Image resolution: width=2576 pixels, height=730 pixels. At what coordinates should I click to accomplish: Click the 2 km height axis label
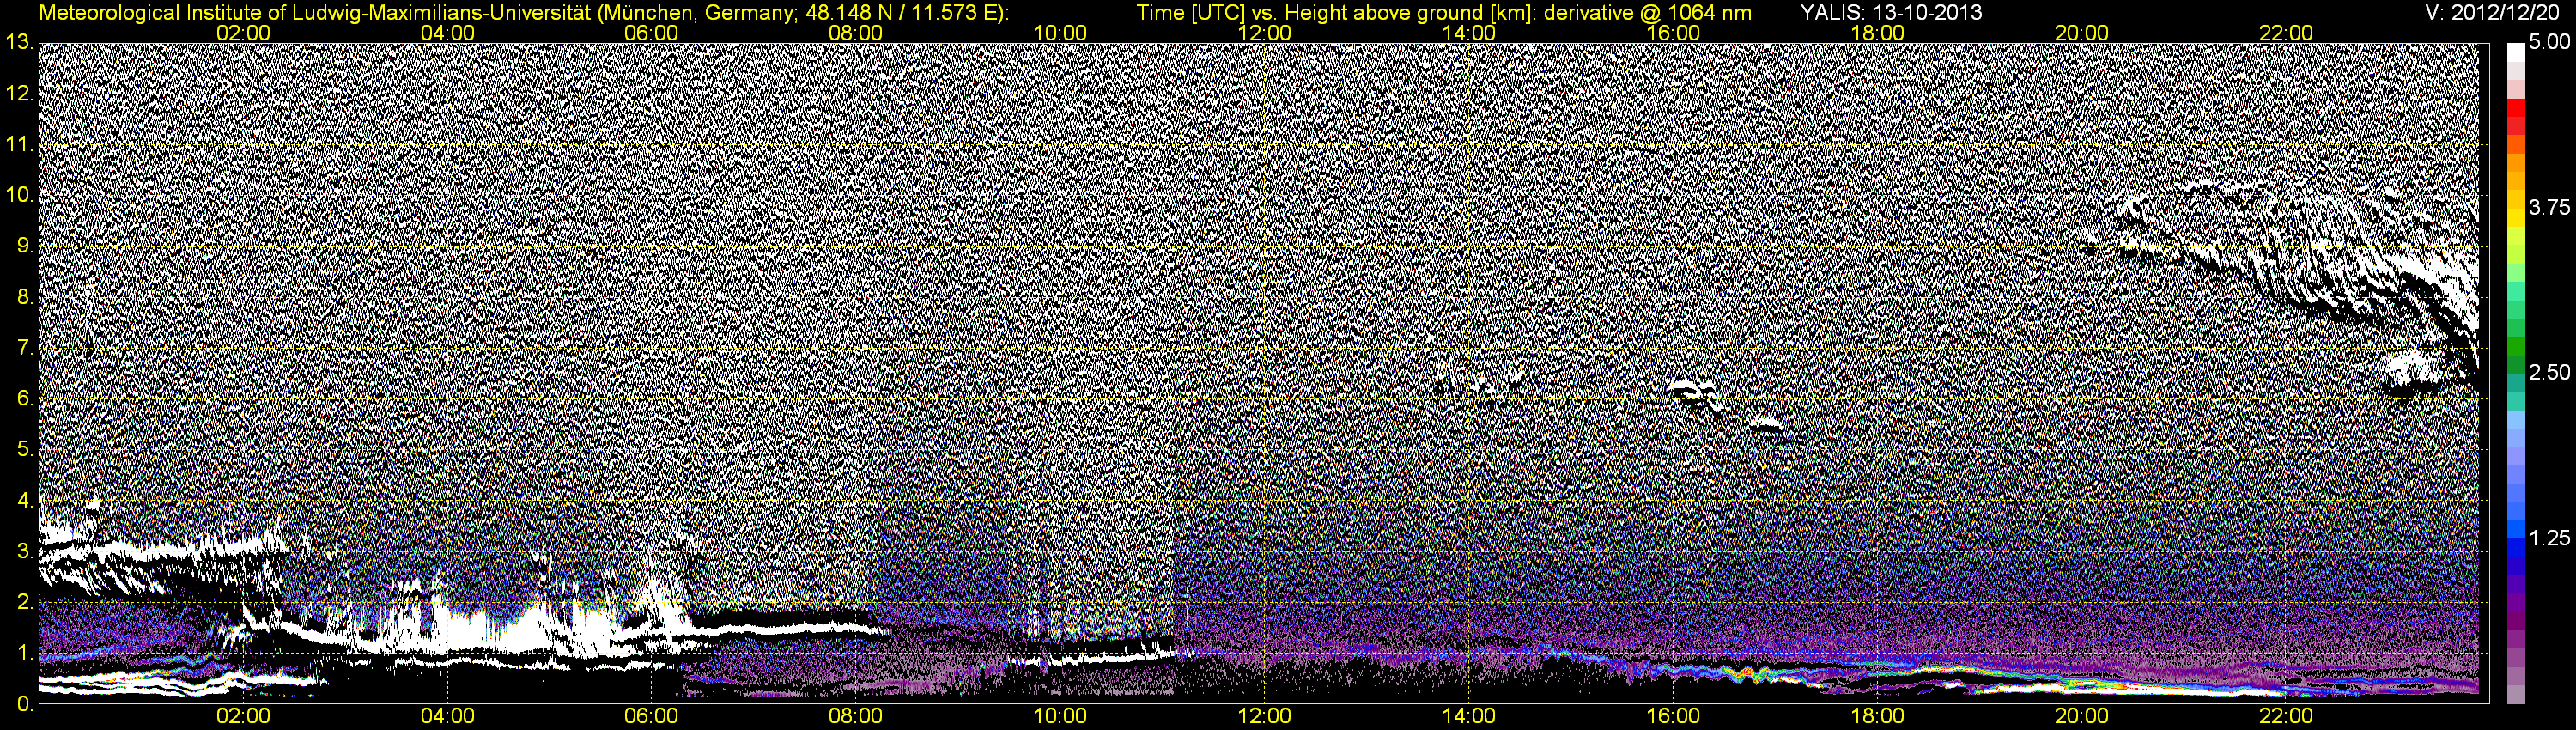coord(24,602)
